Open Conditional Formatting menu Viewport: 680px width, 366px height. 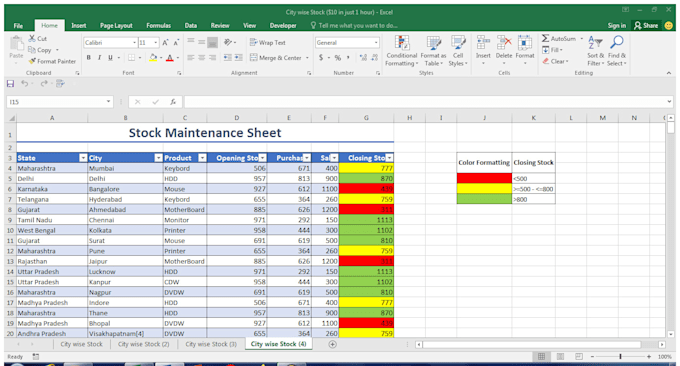[402, 51]
